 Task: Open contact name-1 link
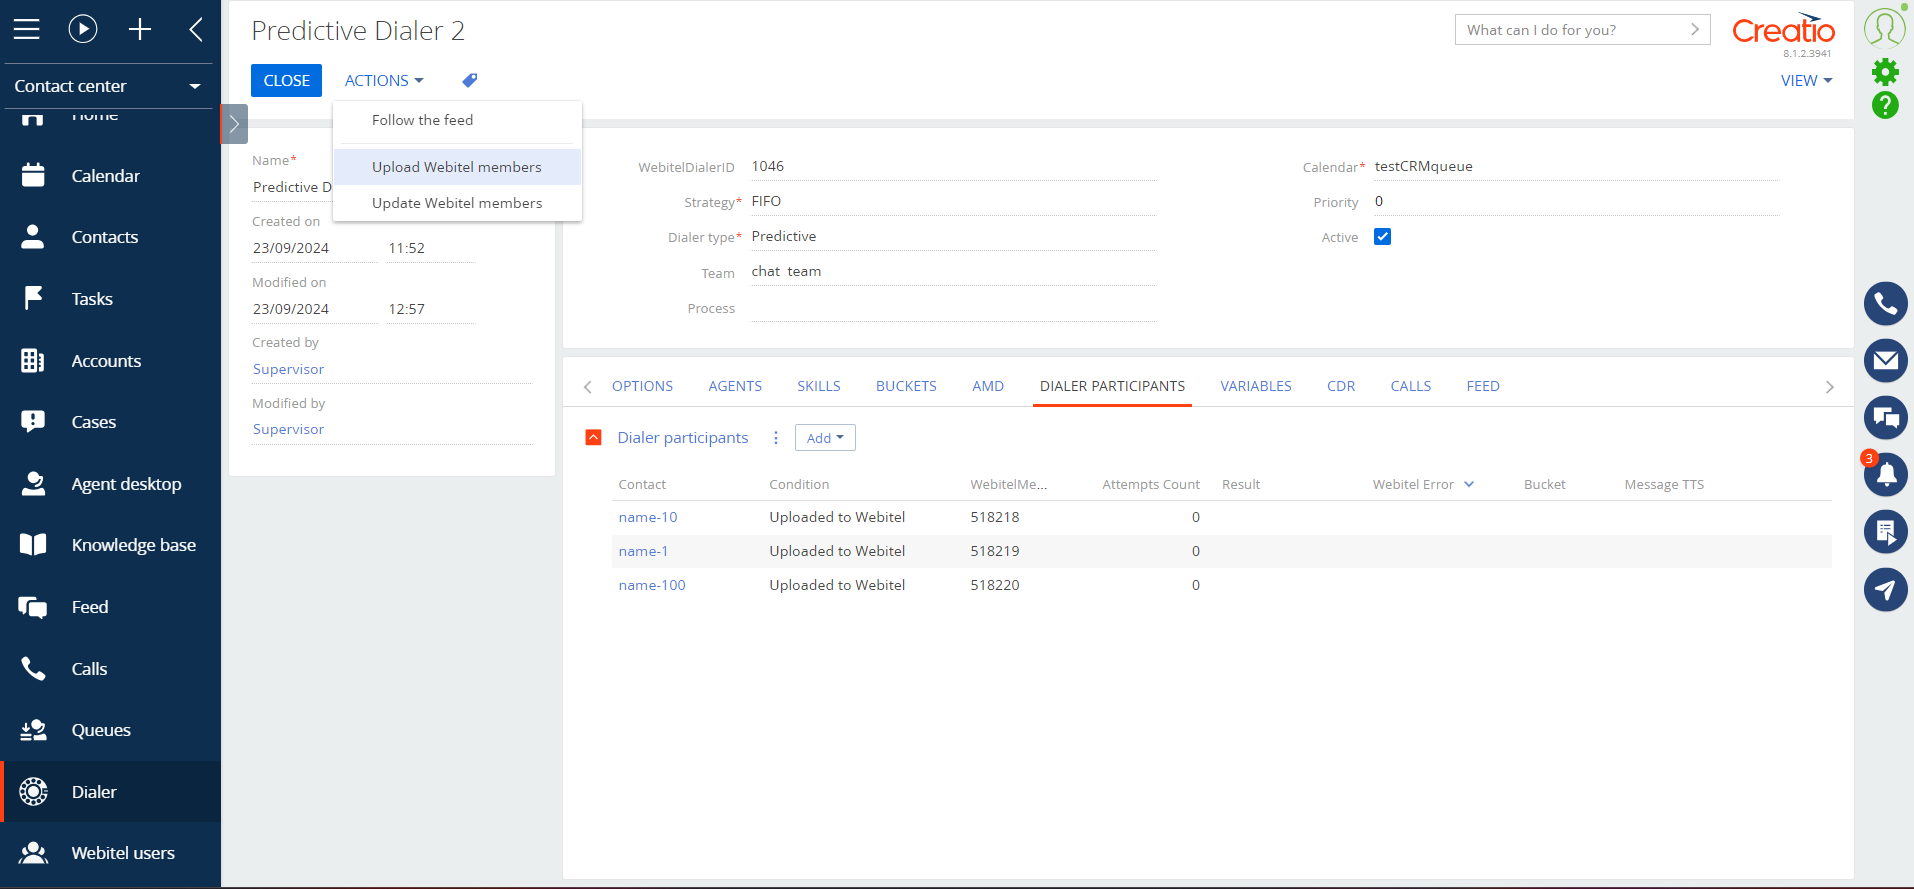pos(643,551)
